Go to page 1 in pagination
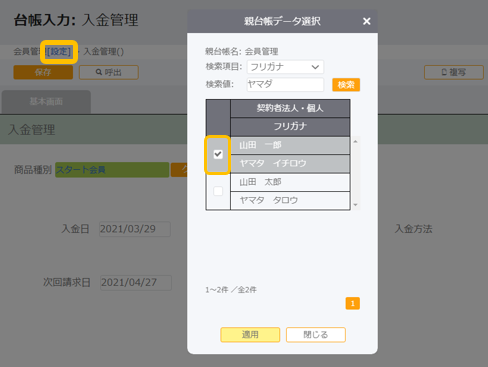The width and height of the screenshot is (488, 367). pos(353,303)
